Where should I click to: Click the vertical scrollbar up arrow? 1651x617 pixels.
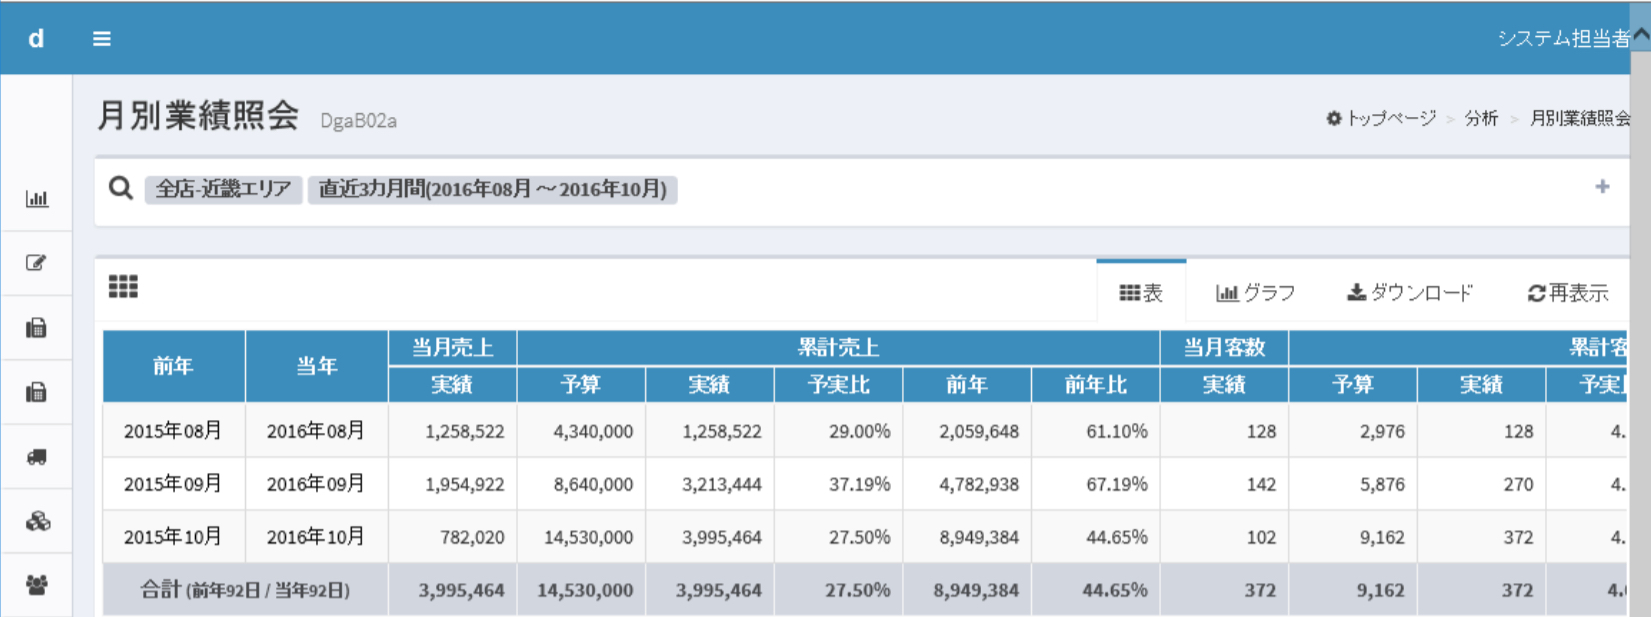point(1641,33)
